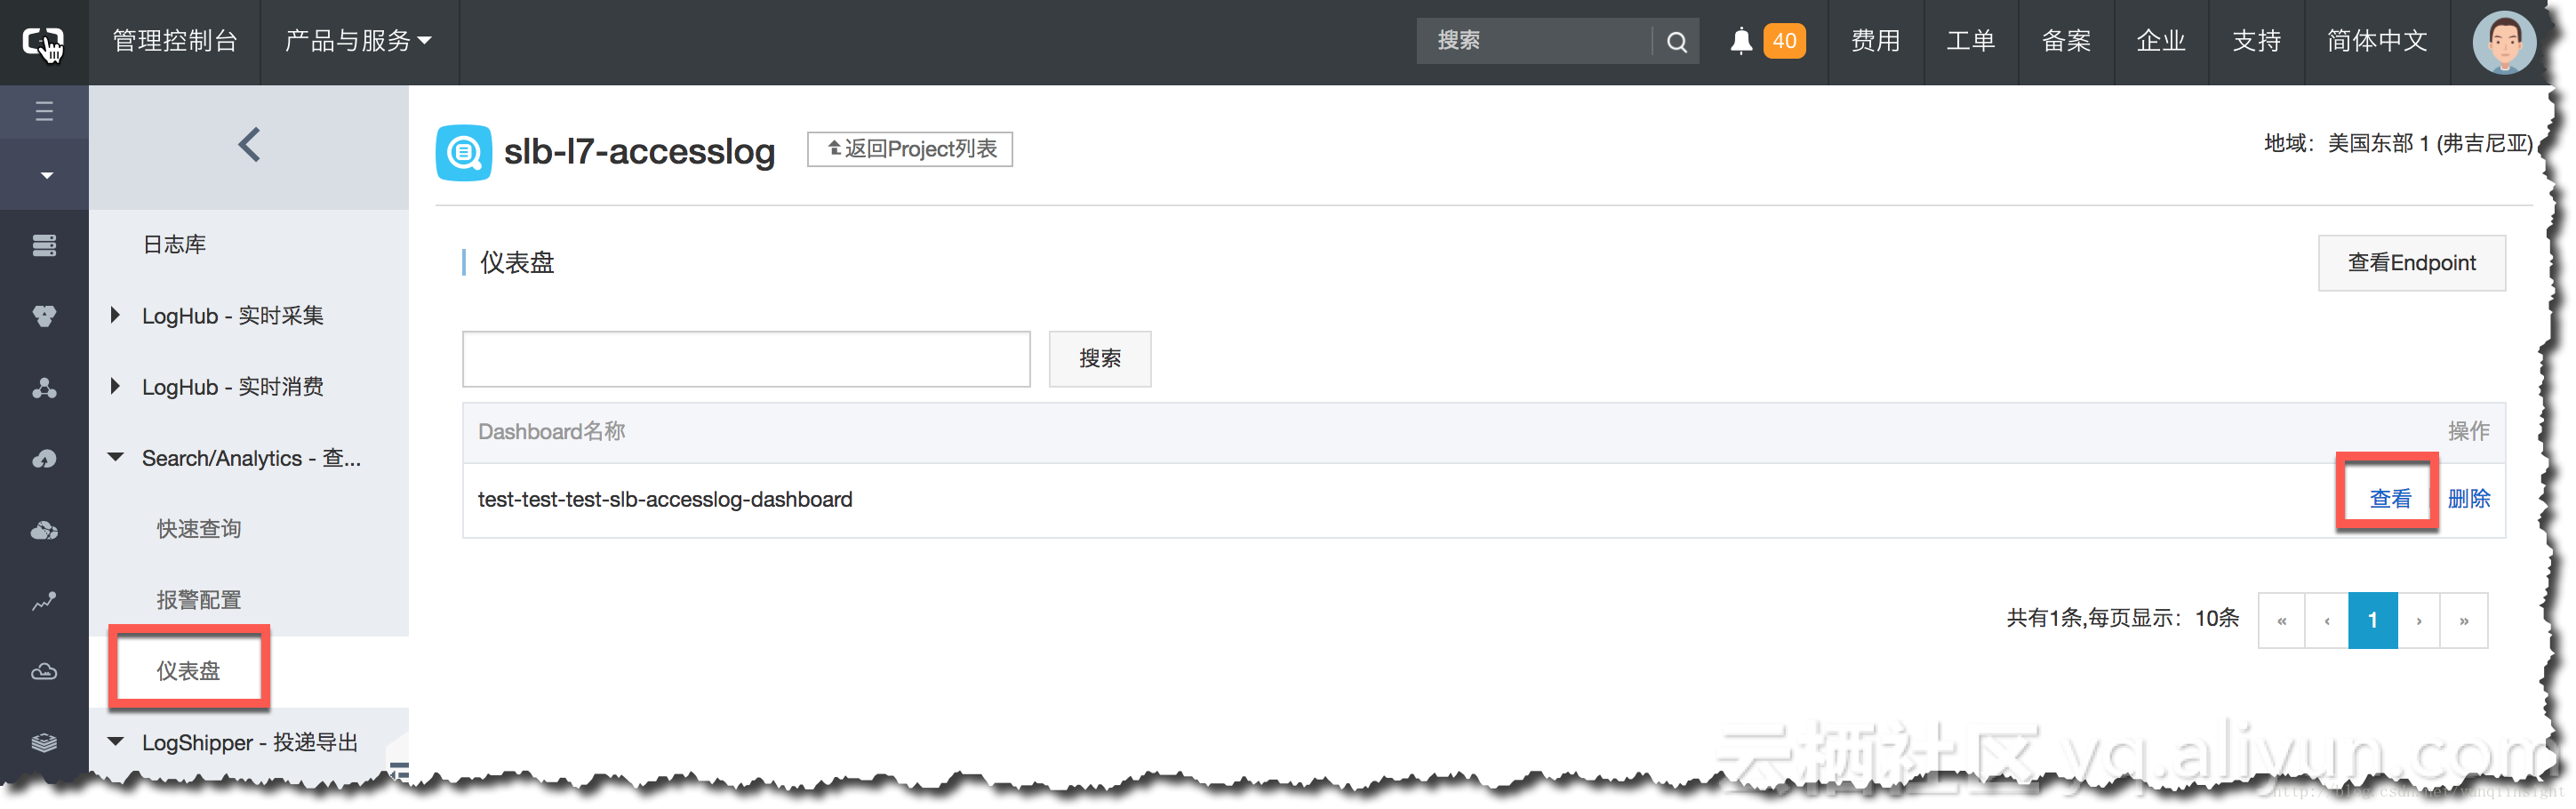
Task: Focus the dashboard search input box
Action: tap(746, 359)
